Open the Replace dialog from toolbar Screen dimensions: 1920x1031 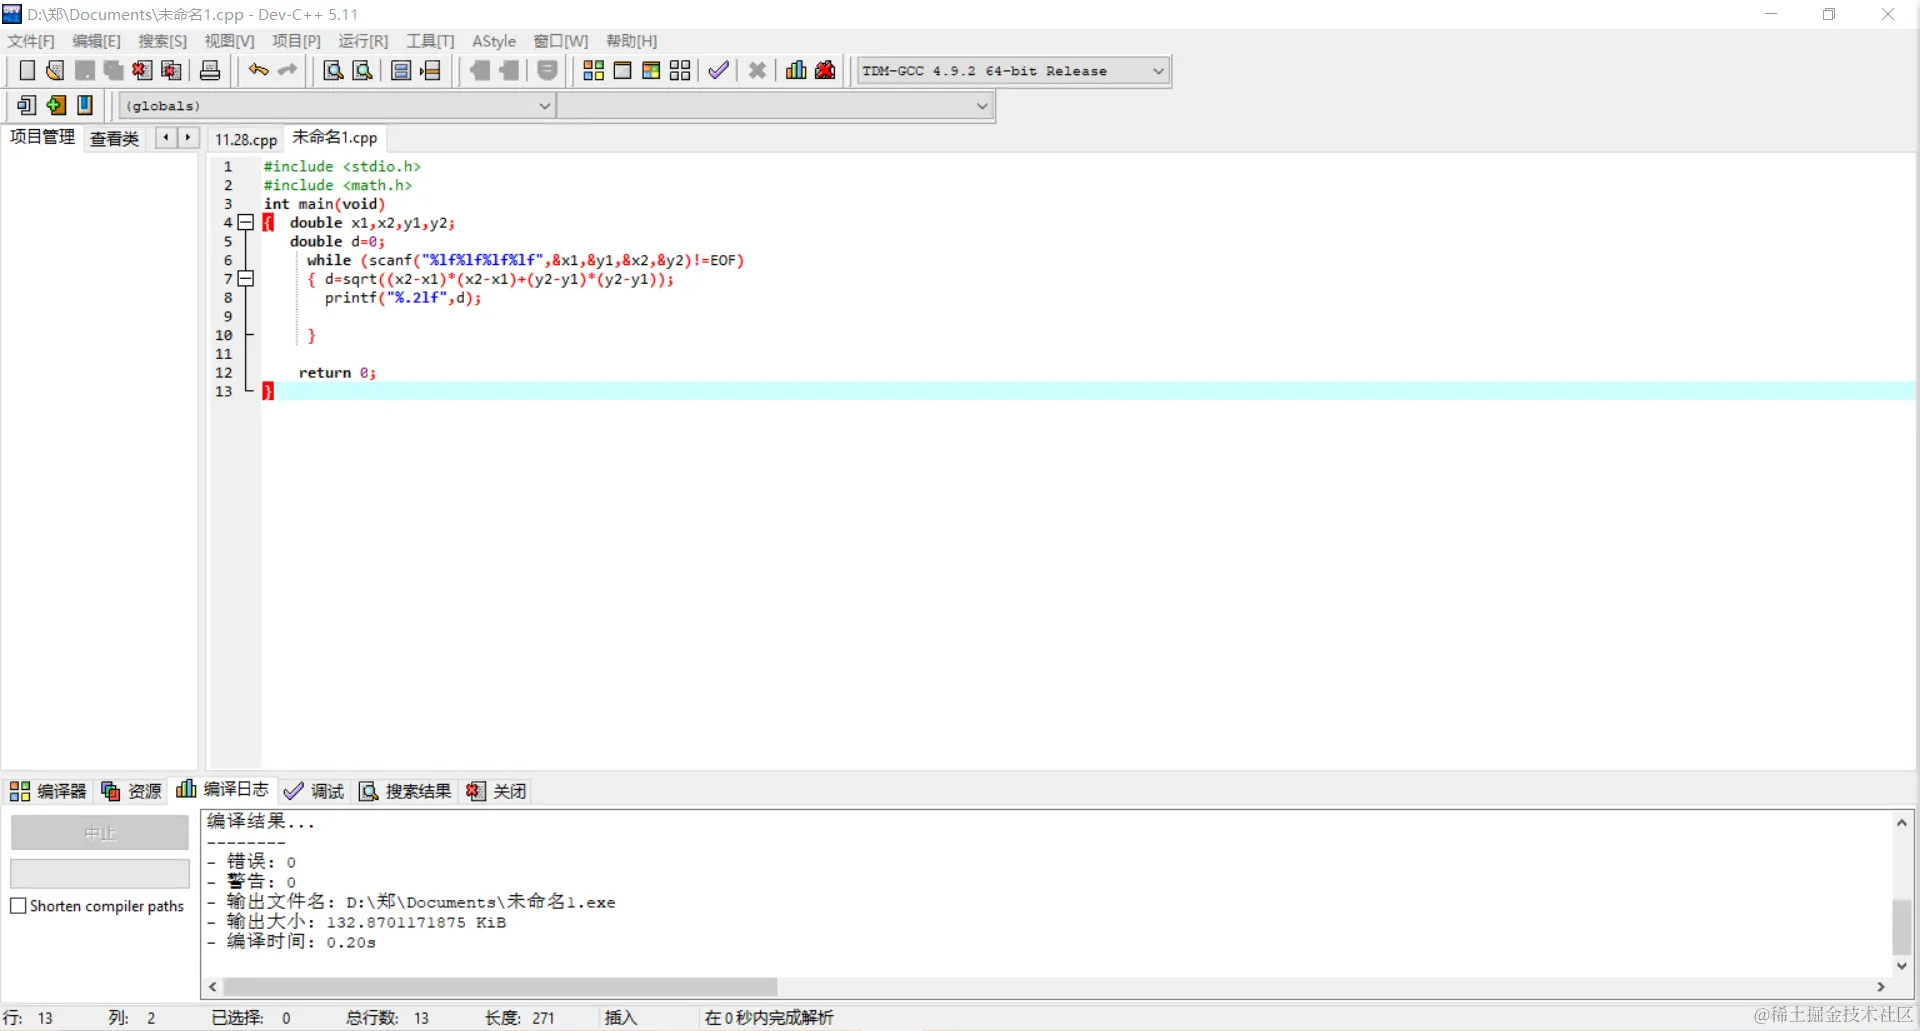(x=363, y=70)
